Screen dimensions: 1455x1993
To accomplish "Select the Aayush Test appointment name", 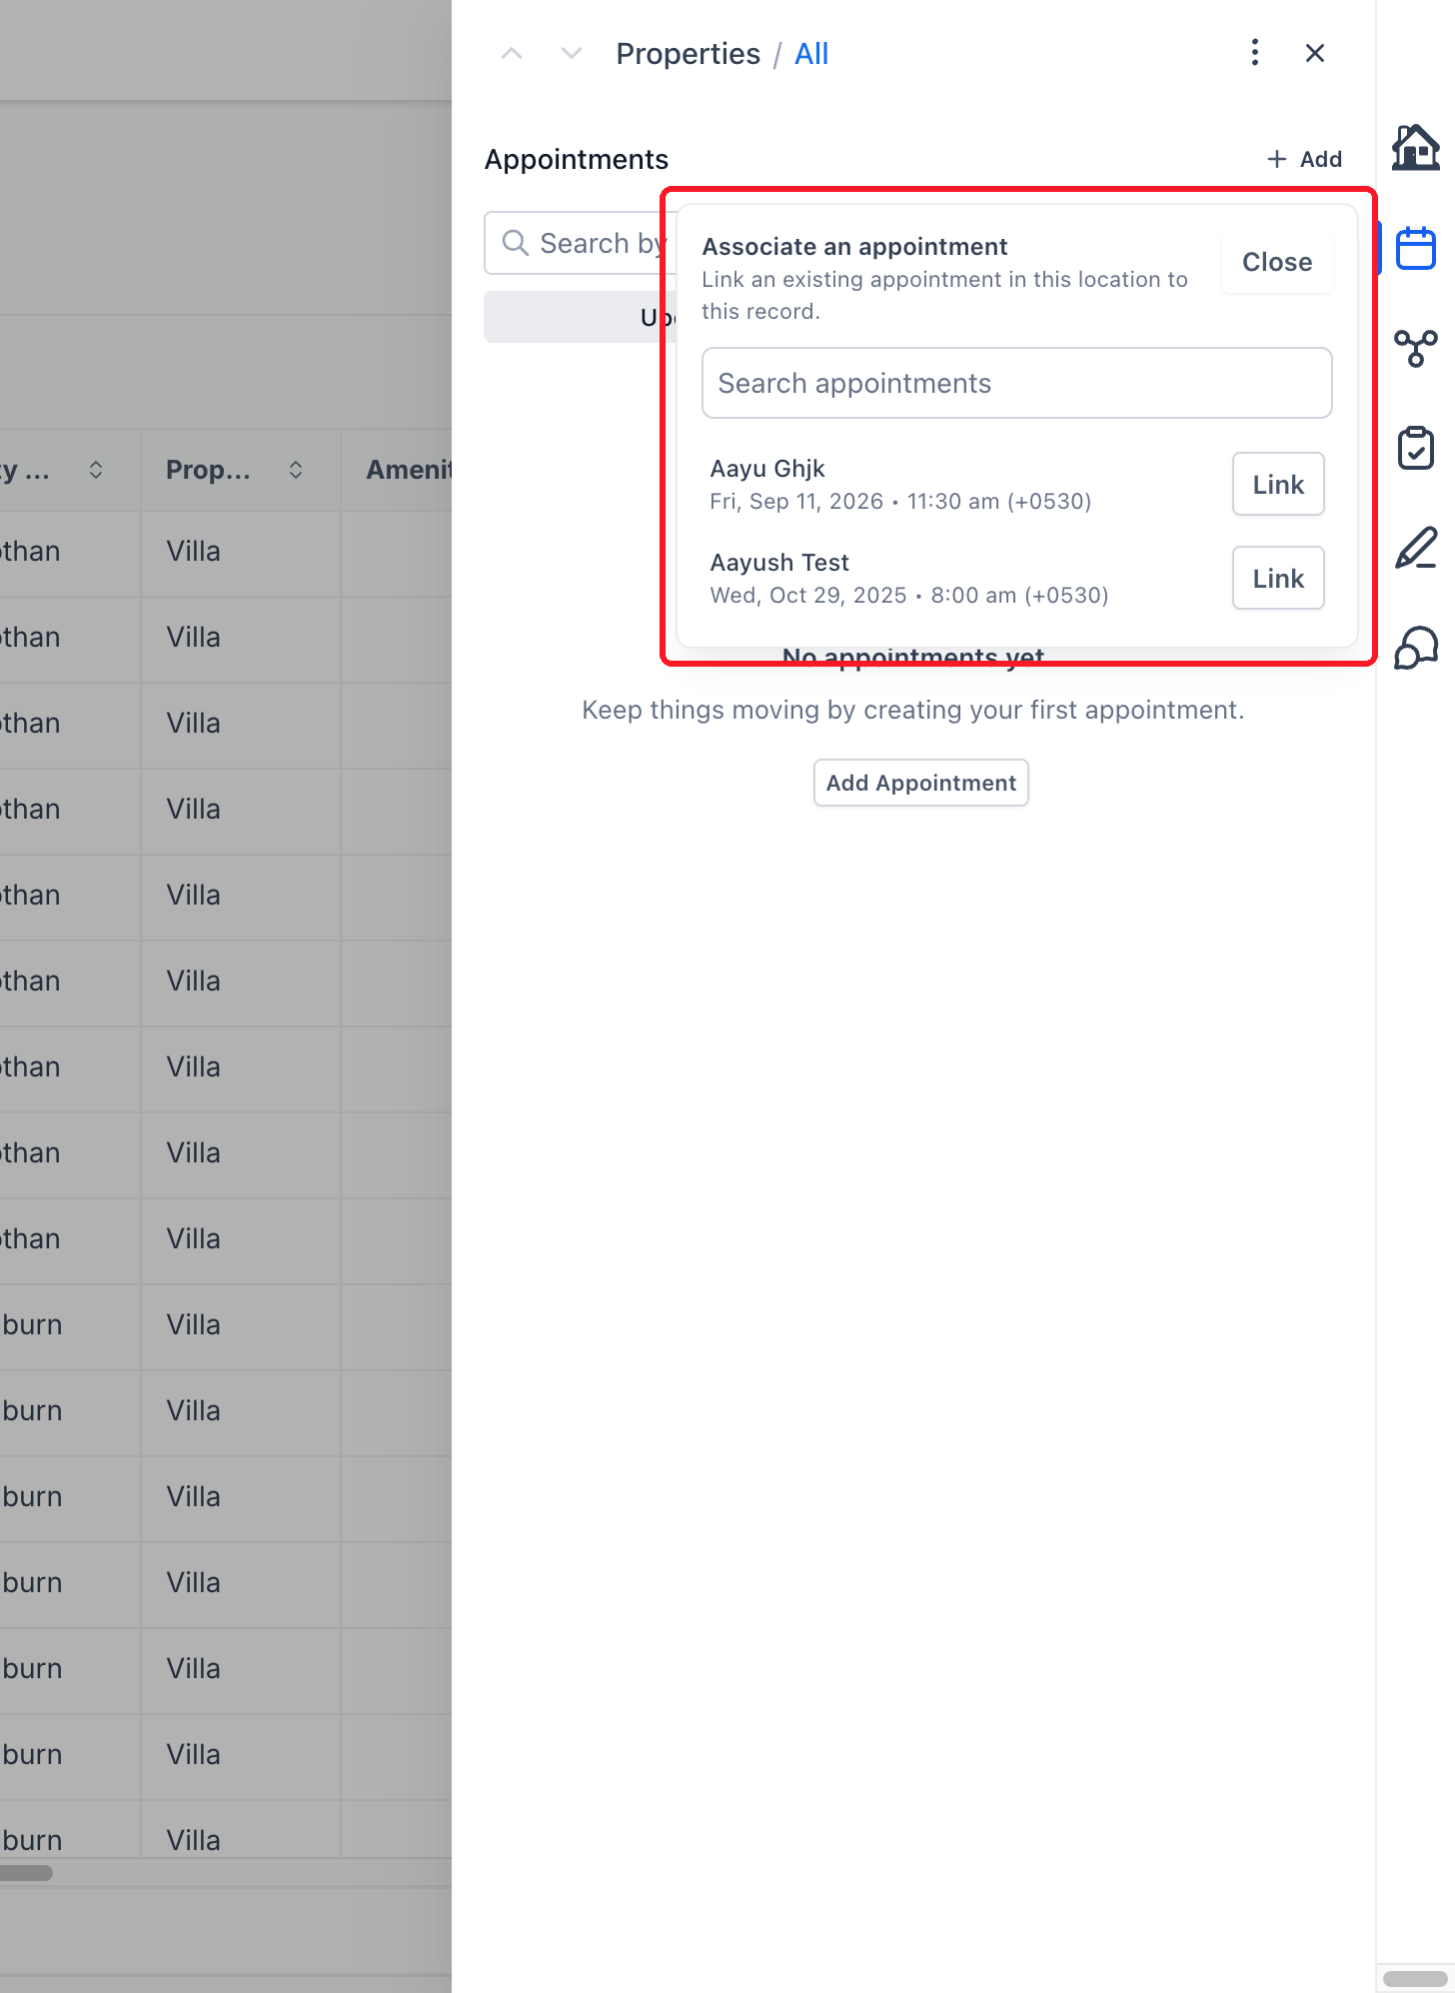I will (x=779, y=563).
